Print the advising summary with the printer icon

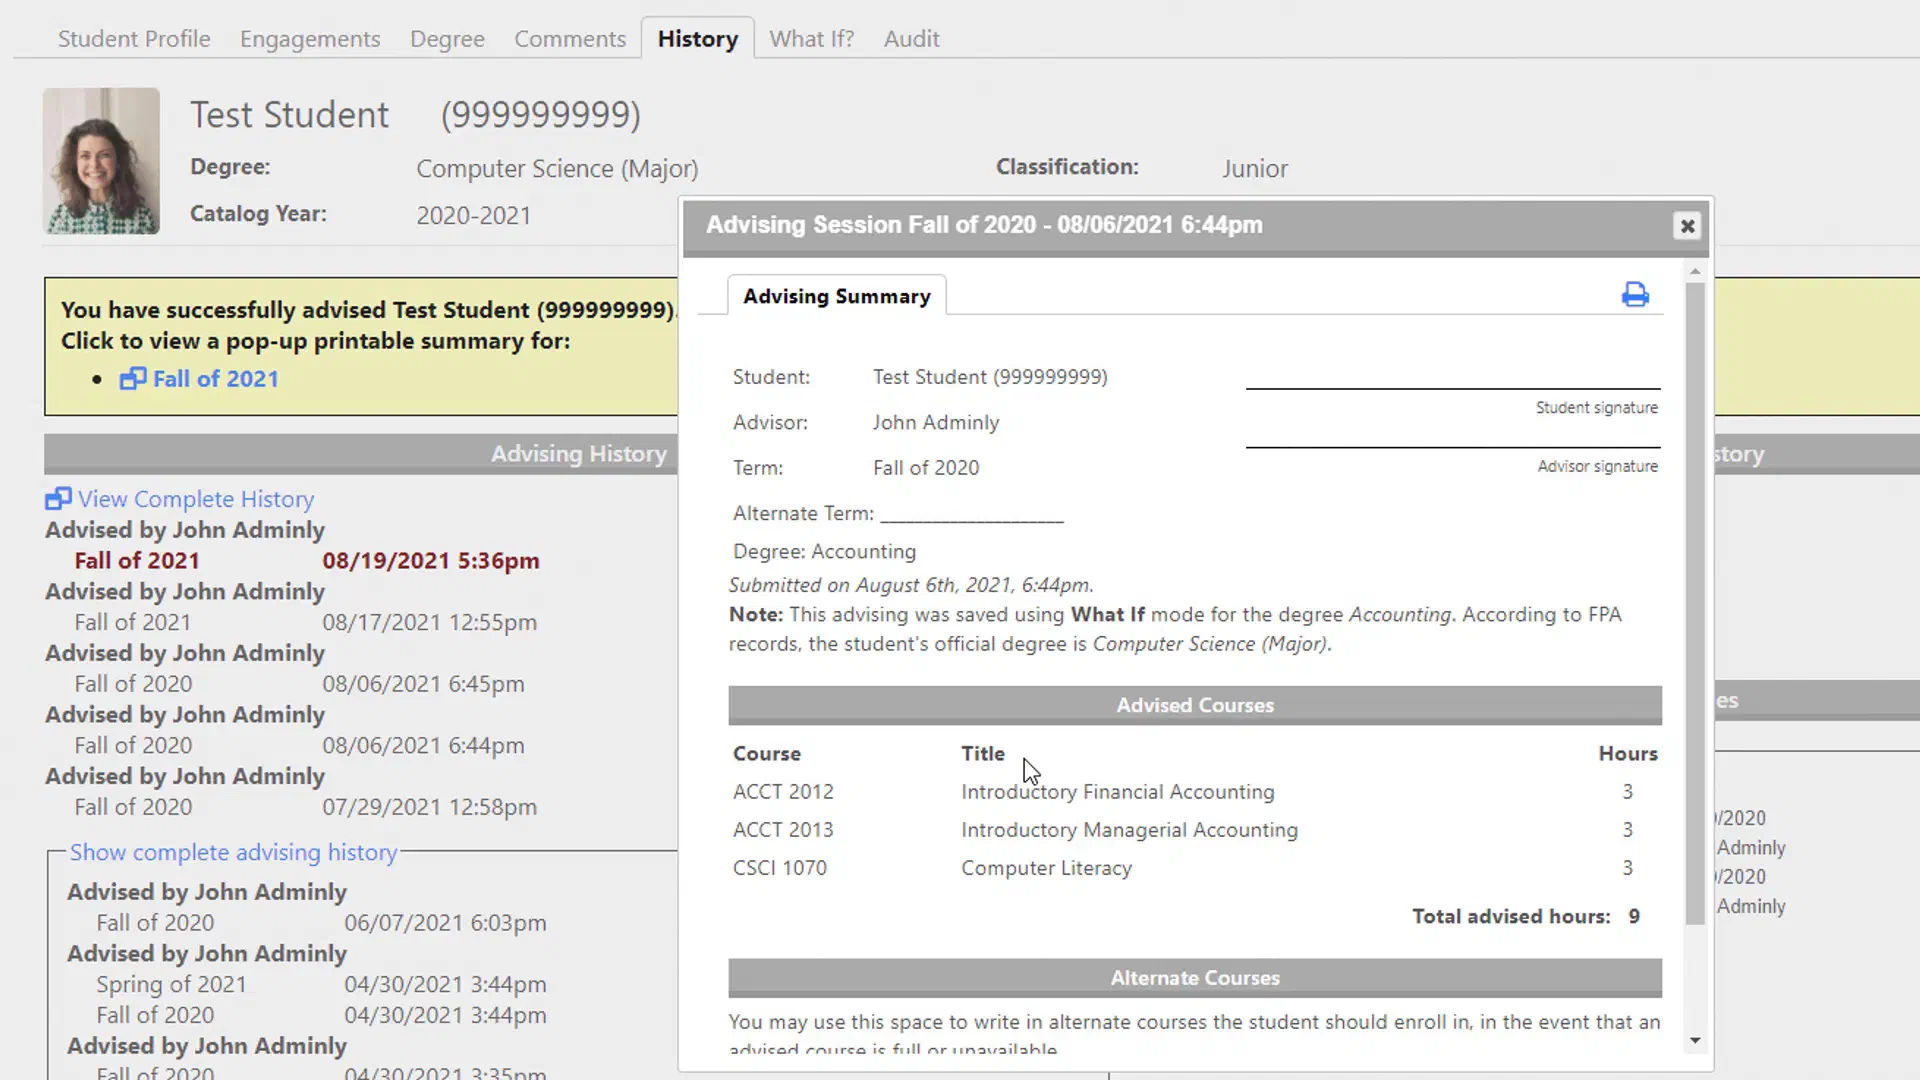coord(1635,294)
